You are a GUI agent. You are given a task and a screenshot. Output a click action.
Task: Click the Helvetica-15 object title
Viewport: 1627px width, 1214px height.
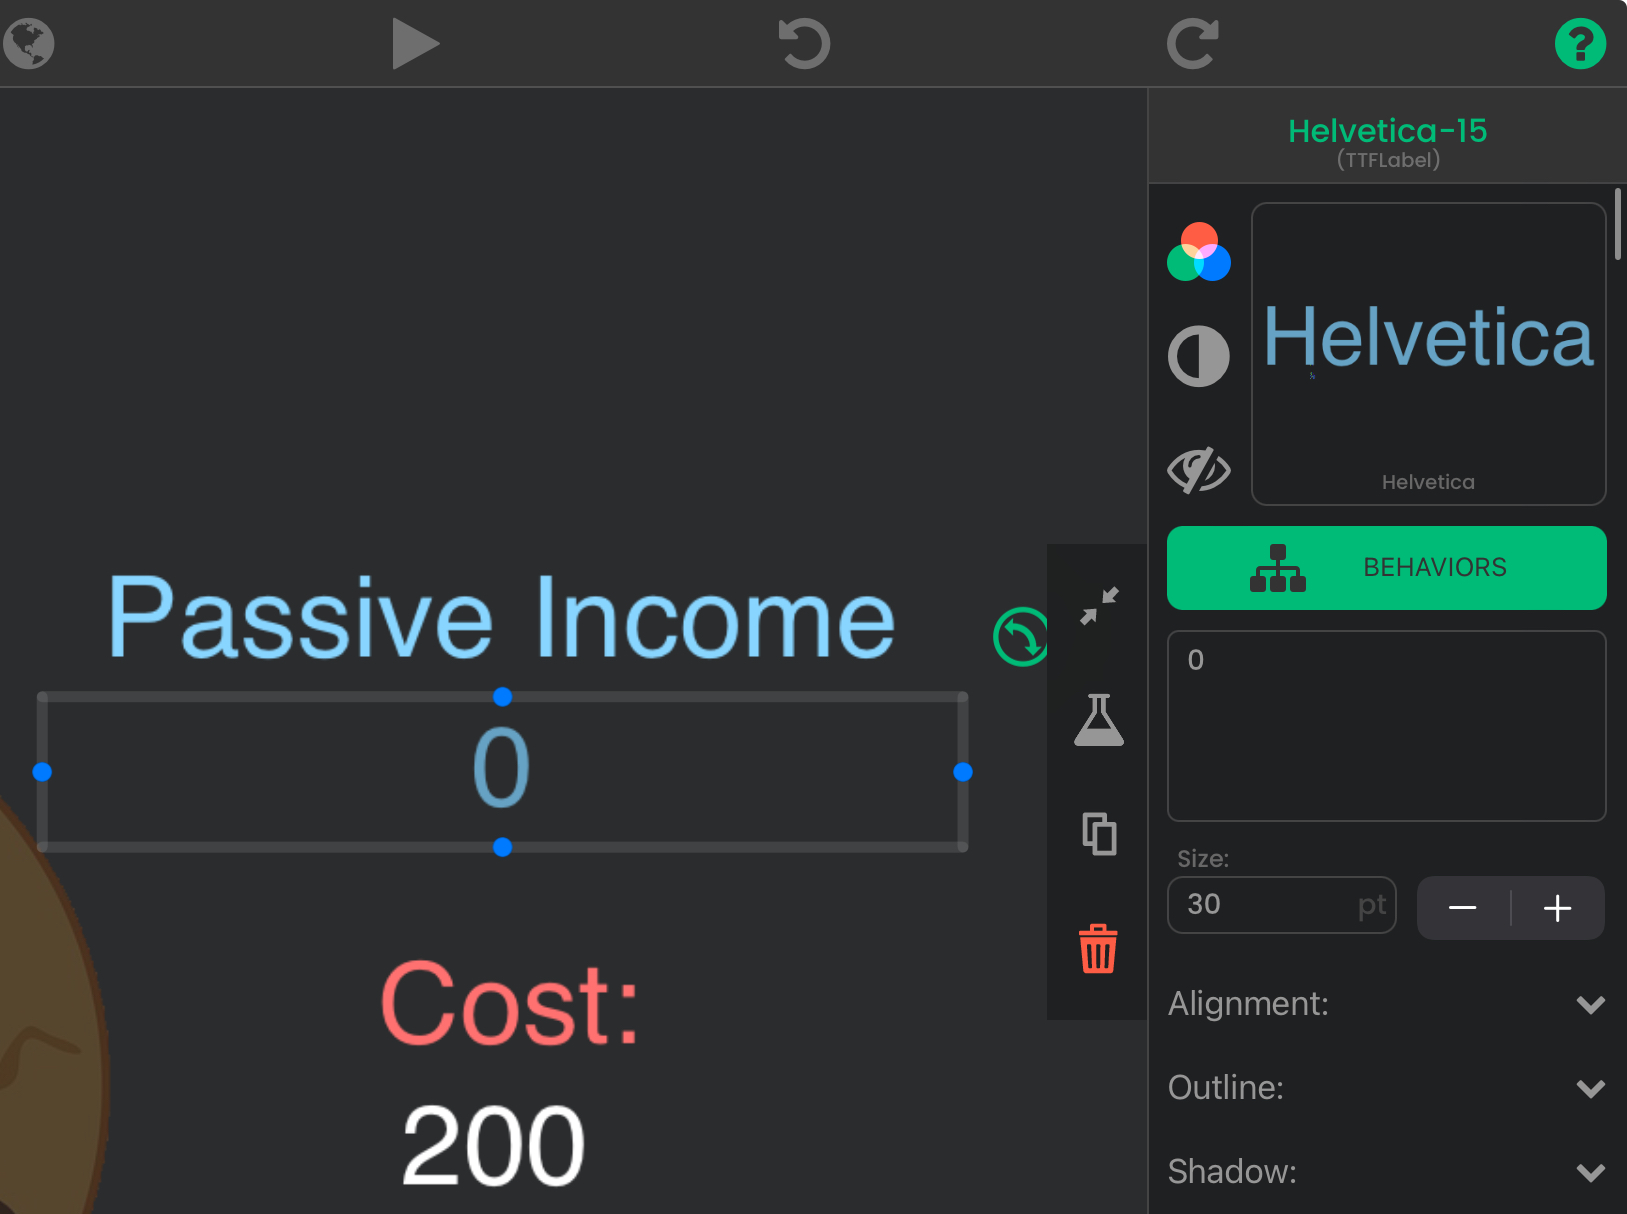click(1387, 131)
